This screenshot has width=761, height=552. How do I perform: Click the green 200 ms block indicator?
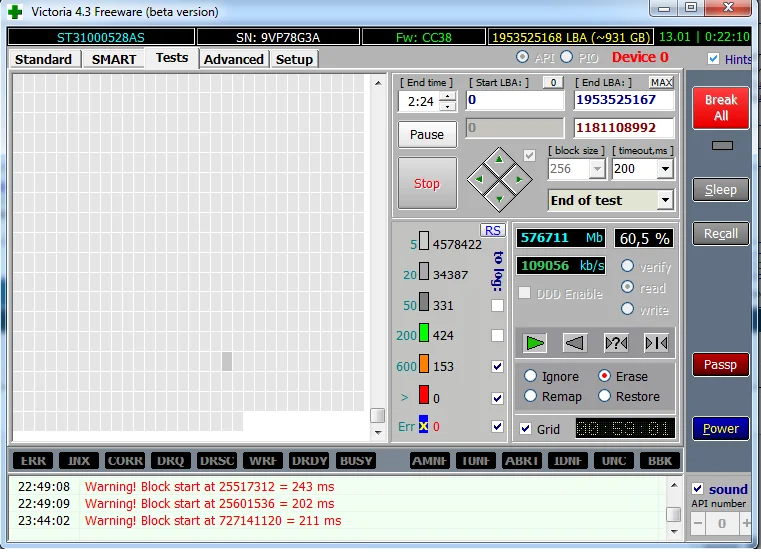coord(424,335)
